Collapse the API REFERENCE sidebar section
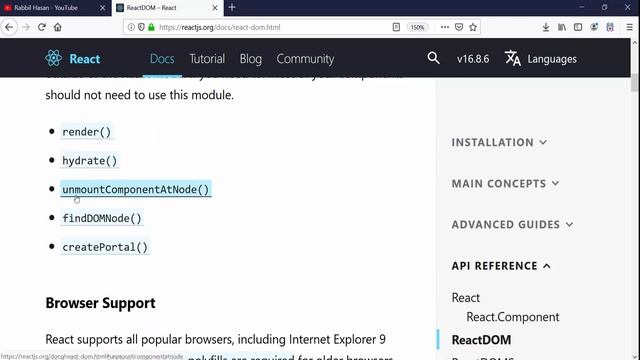 [501, 266]
